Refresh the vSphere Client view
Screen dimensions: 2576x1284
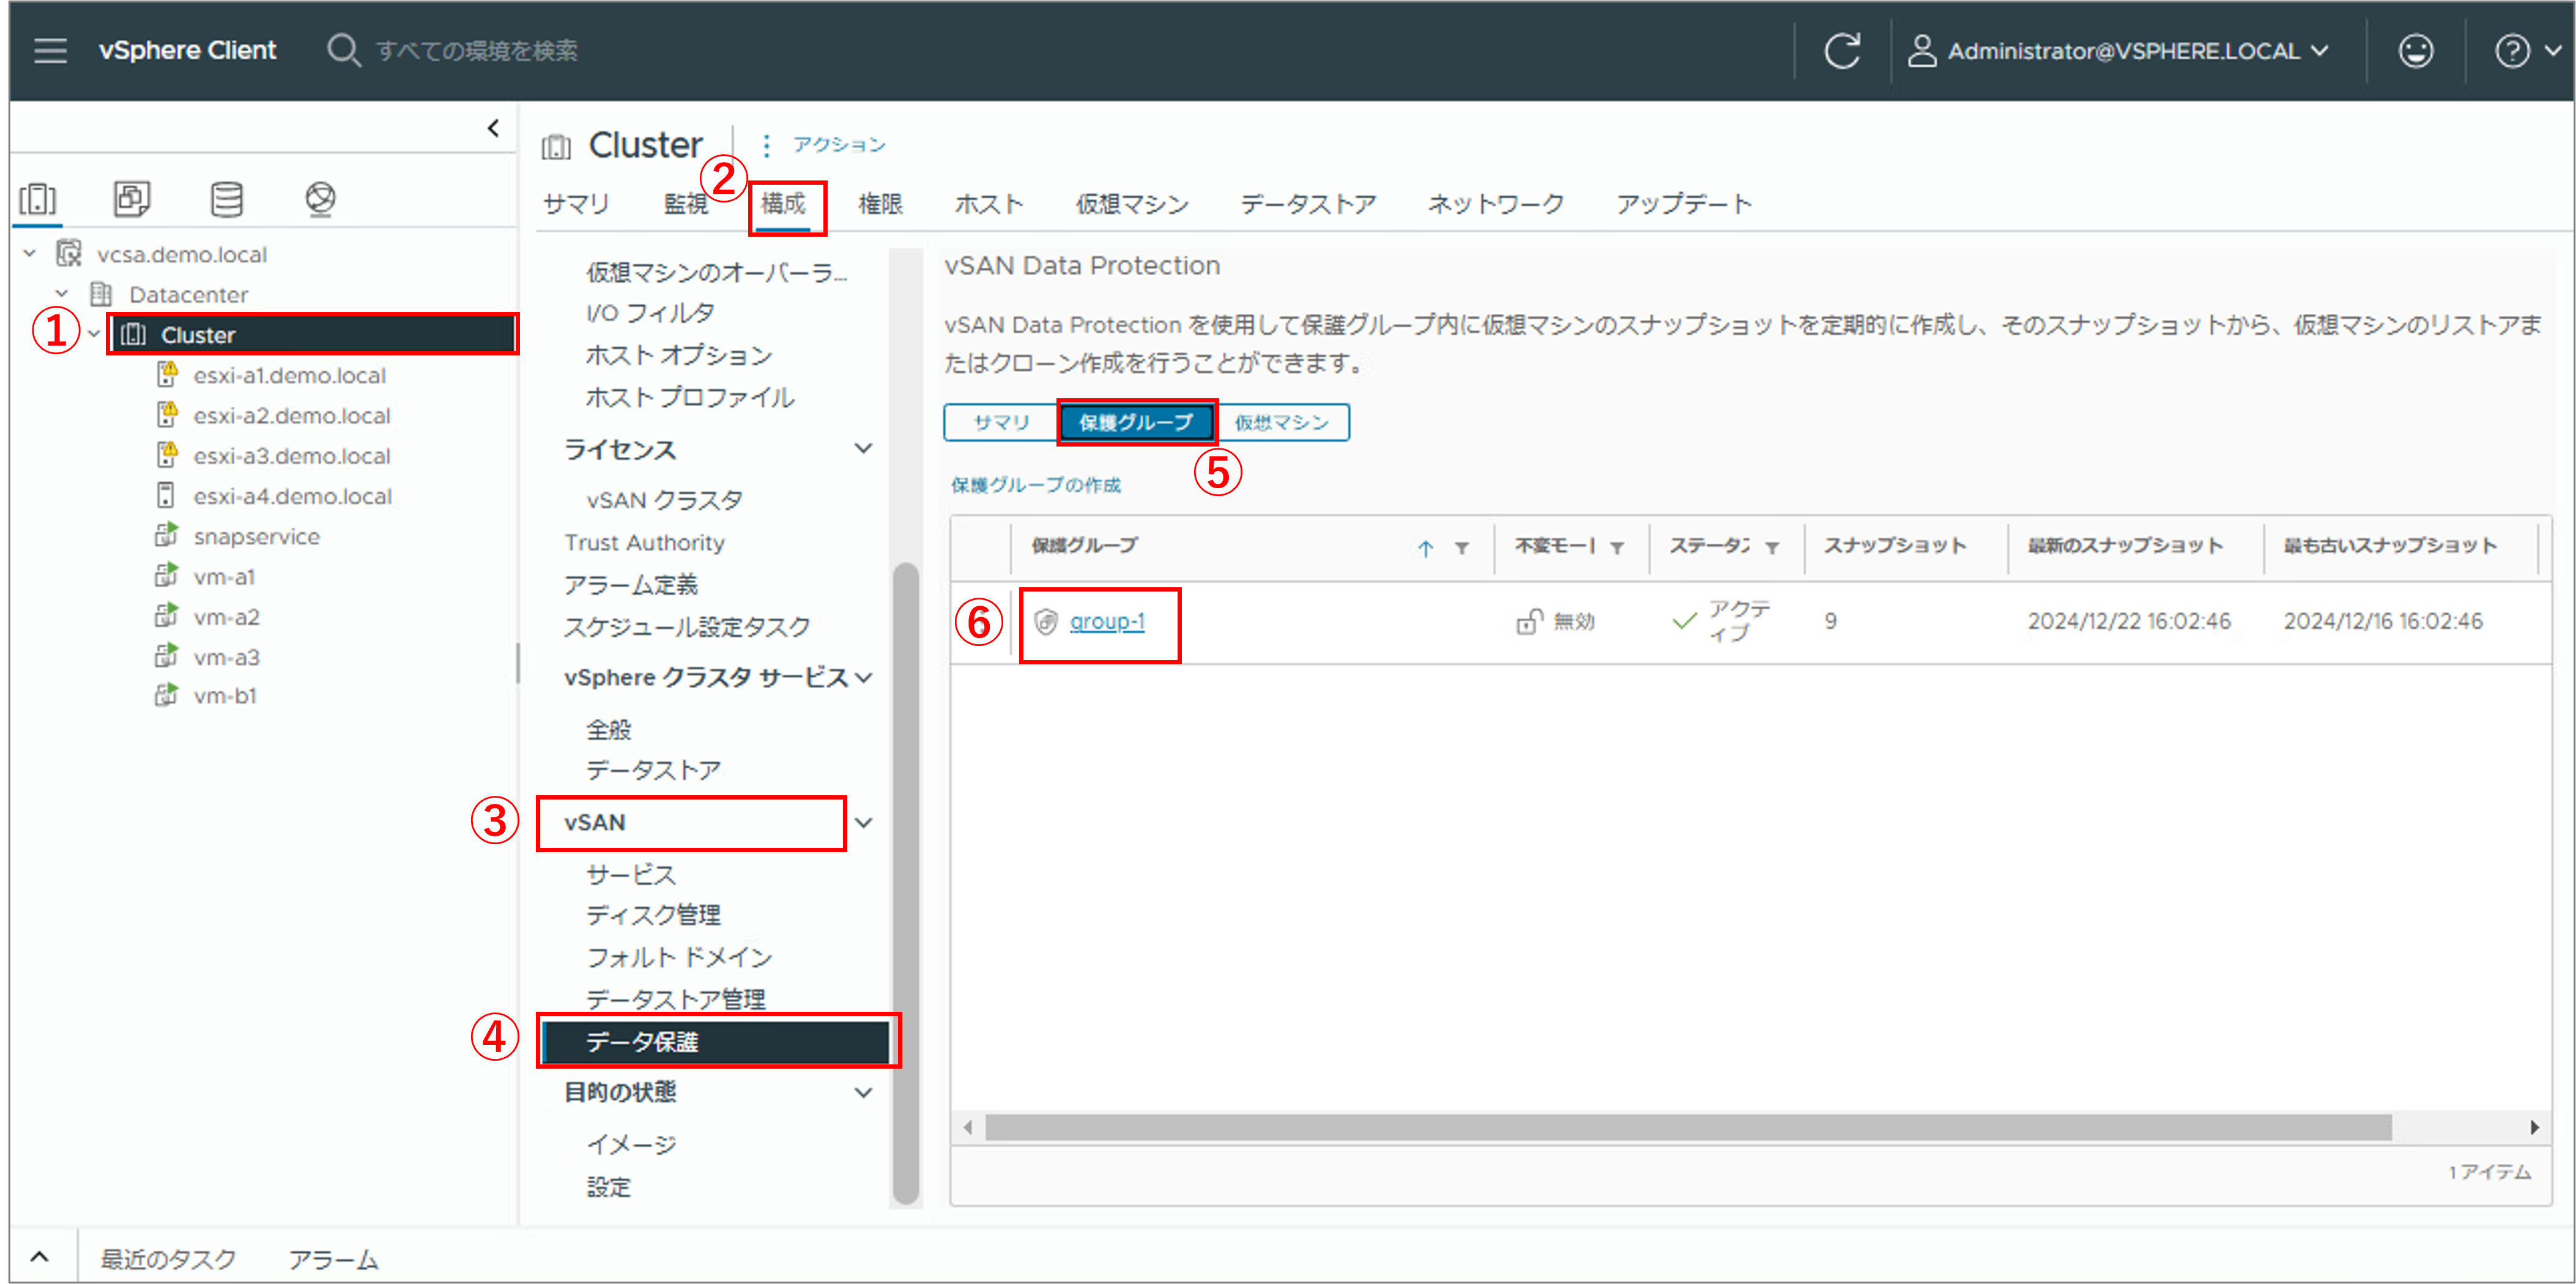[x=1842, y=50]
